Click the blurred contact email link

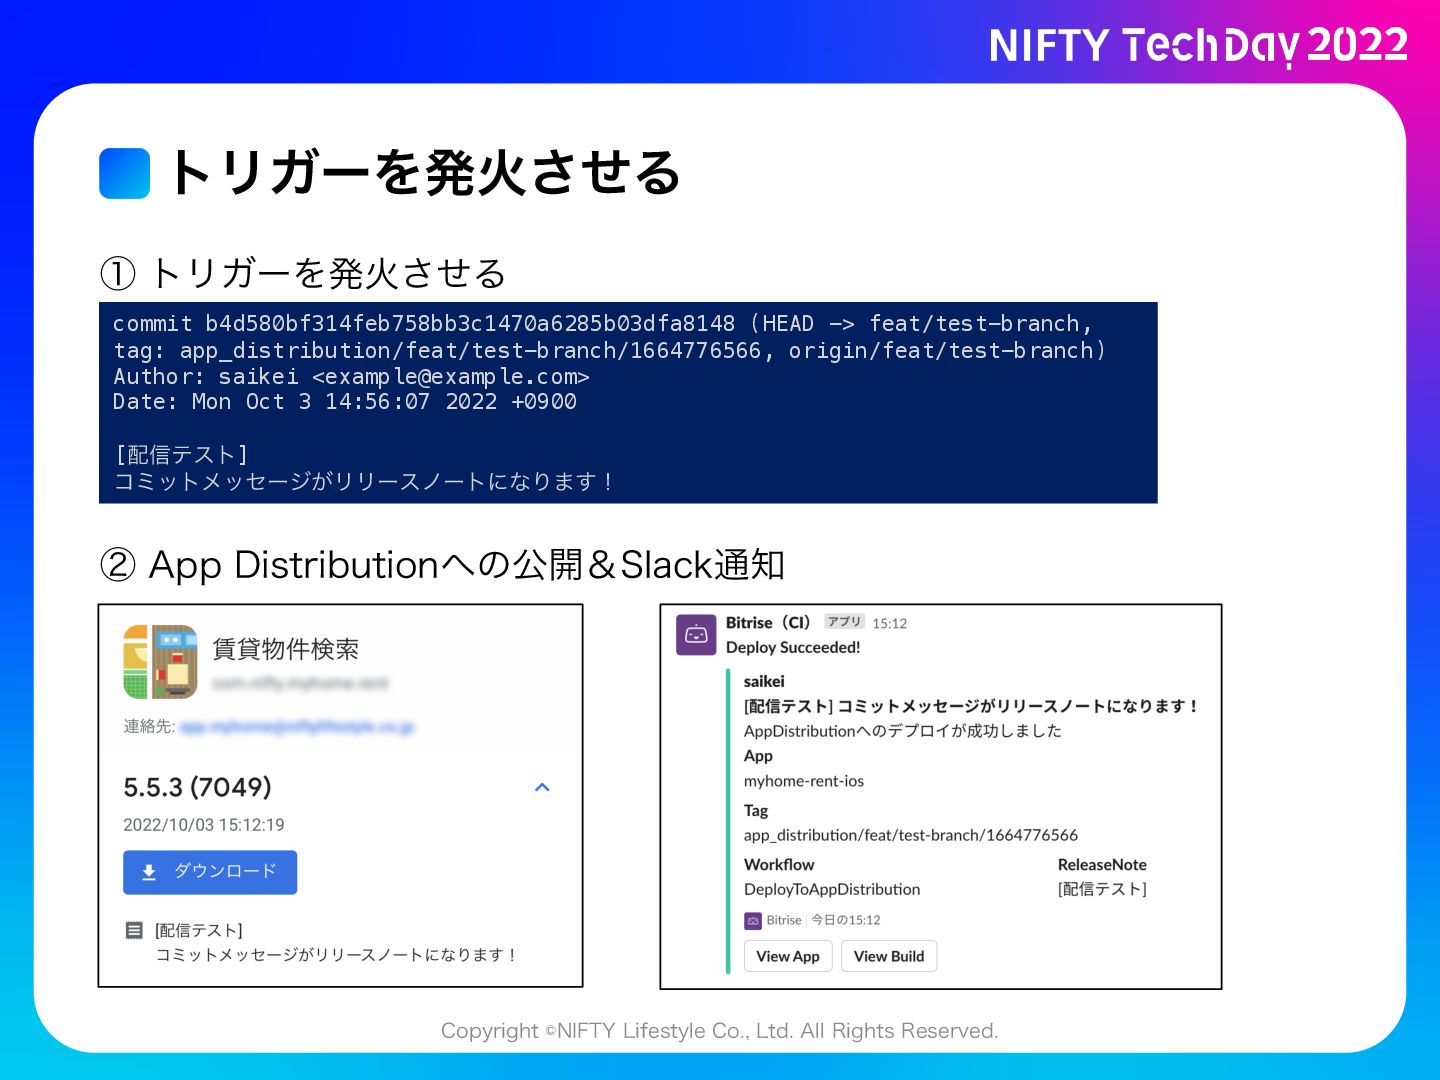(x=296, y=726)
